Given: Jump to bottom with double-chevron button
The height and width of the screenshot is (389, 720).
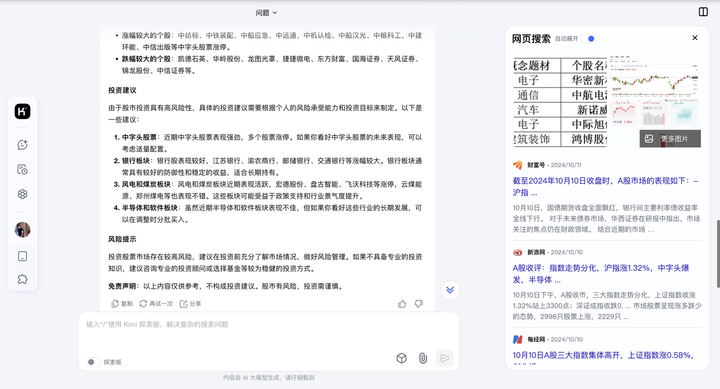Looking at the screenshot, I should pyautogui.click(x=450, y=290).
